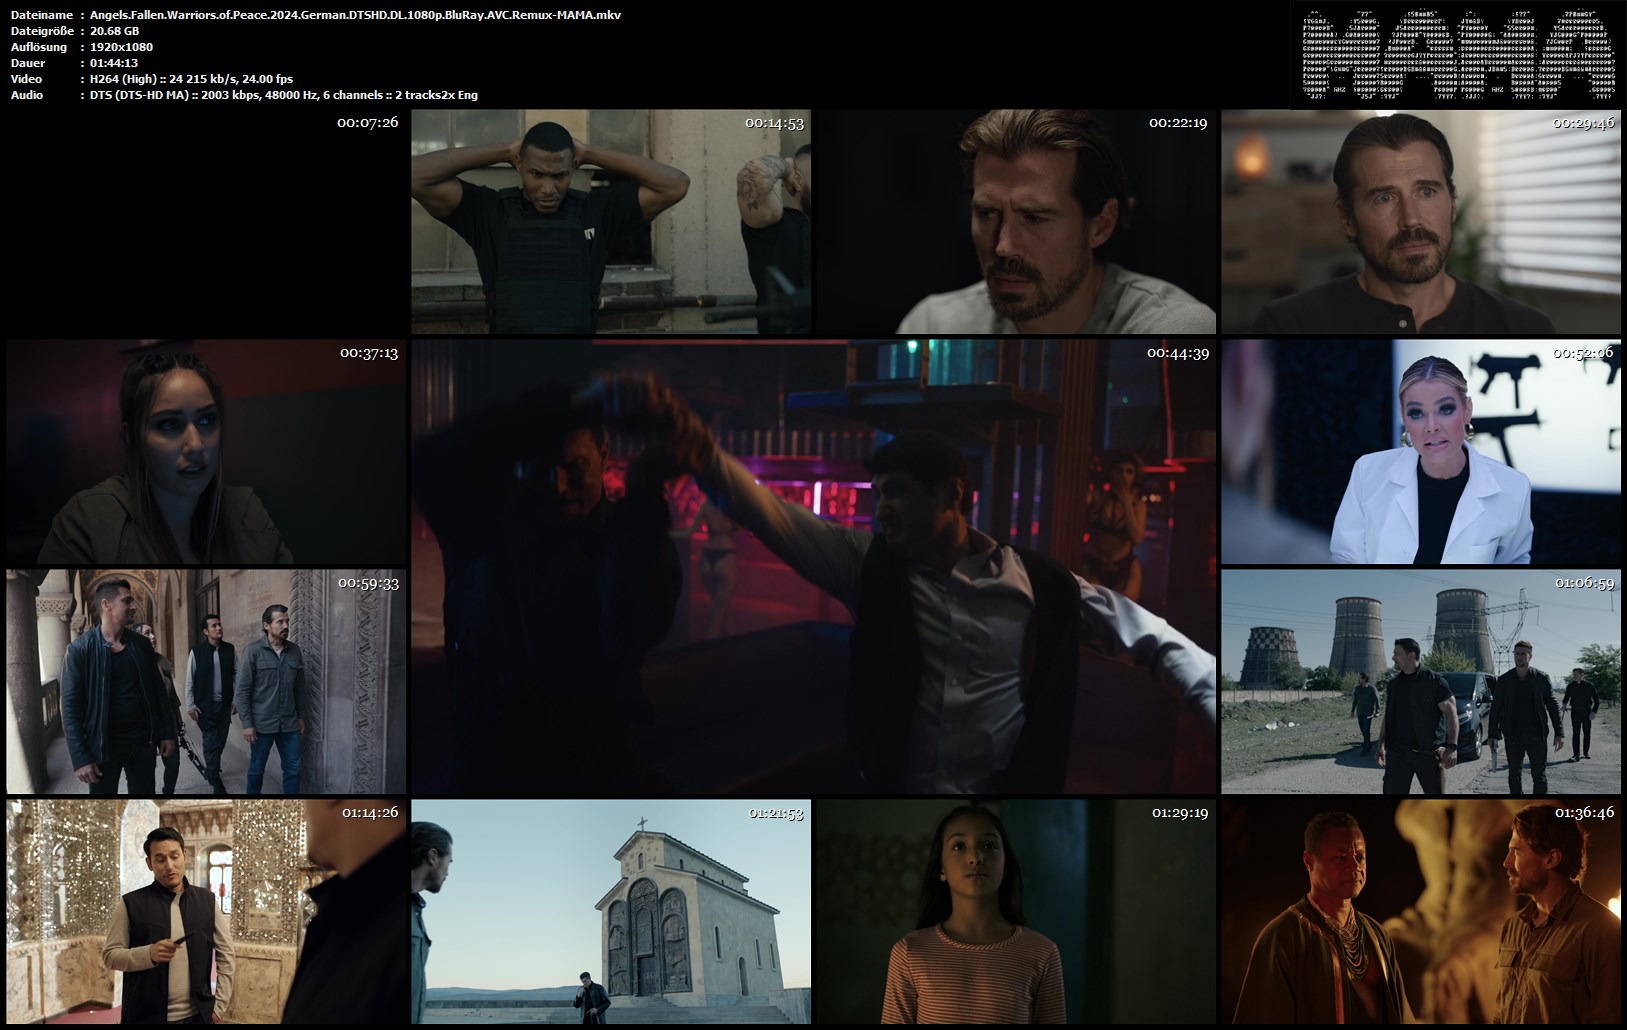The width and height of the screenshot is (1627, 1030).
Task: Click the black thumbnail stamped 00:07:26
Action: 206,221
